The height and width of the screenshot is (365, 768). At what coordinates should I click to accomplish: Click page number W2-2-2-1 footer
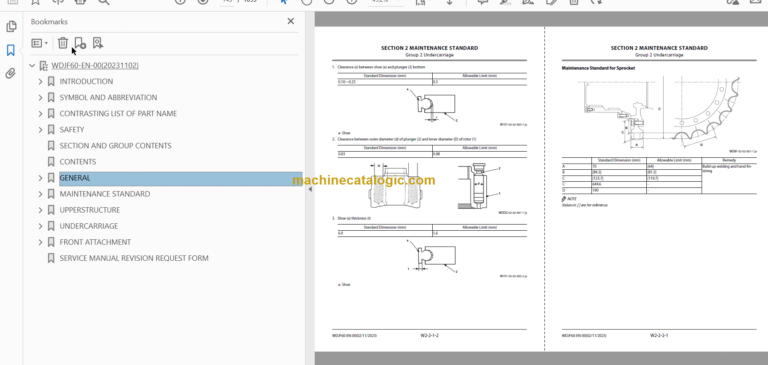point(659,336)
